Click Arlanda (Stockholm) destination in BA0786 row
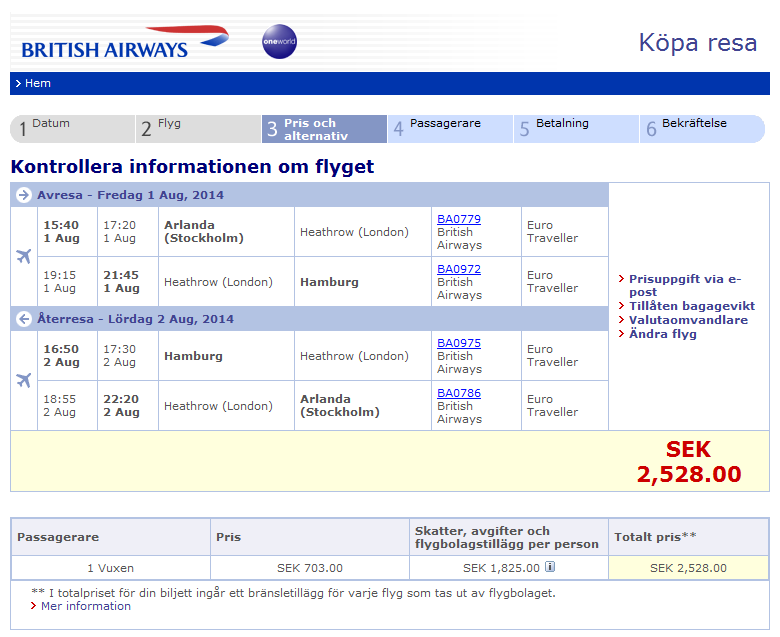The height and width of the screenshot is (637, 780). pos(340,405)
